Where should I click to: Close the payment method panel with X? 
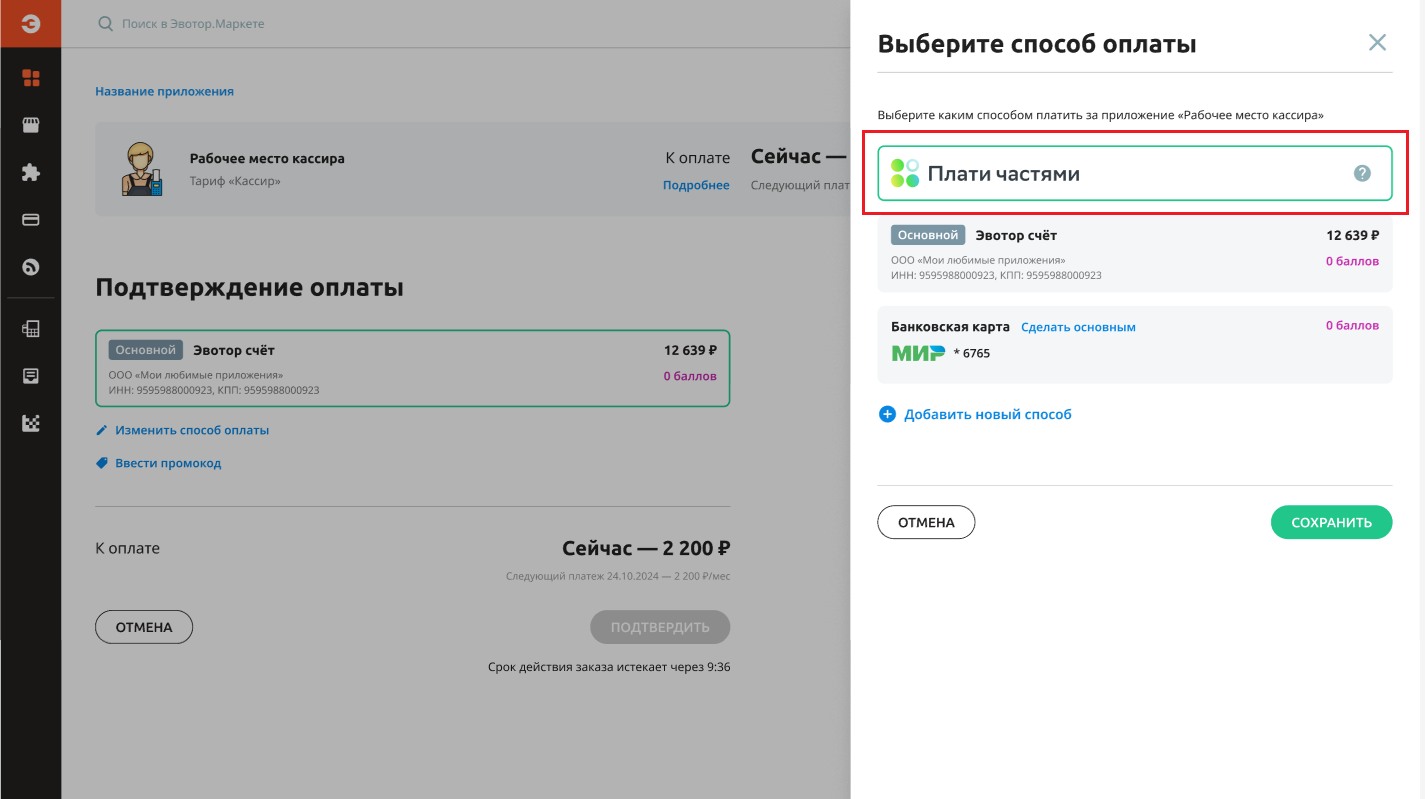tap(1377, 42)
